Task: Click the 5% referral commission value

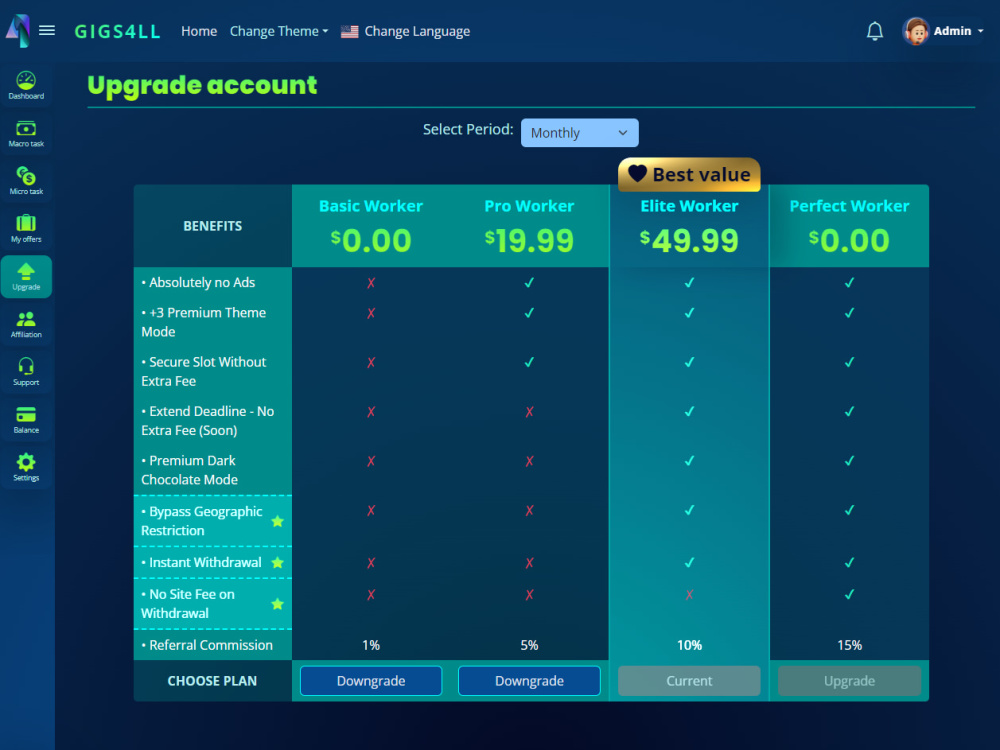Action: click(x=529, y=645)
